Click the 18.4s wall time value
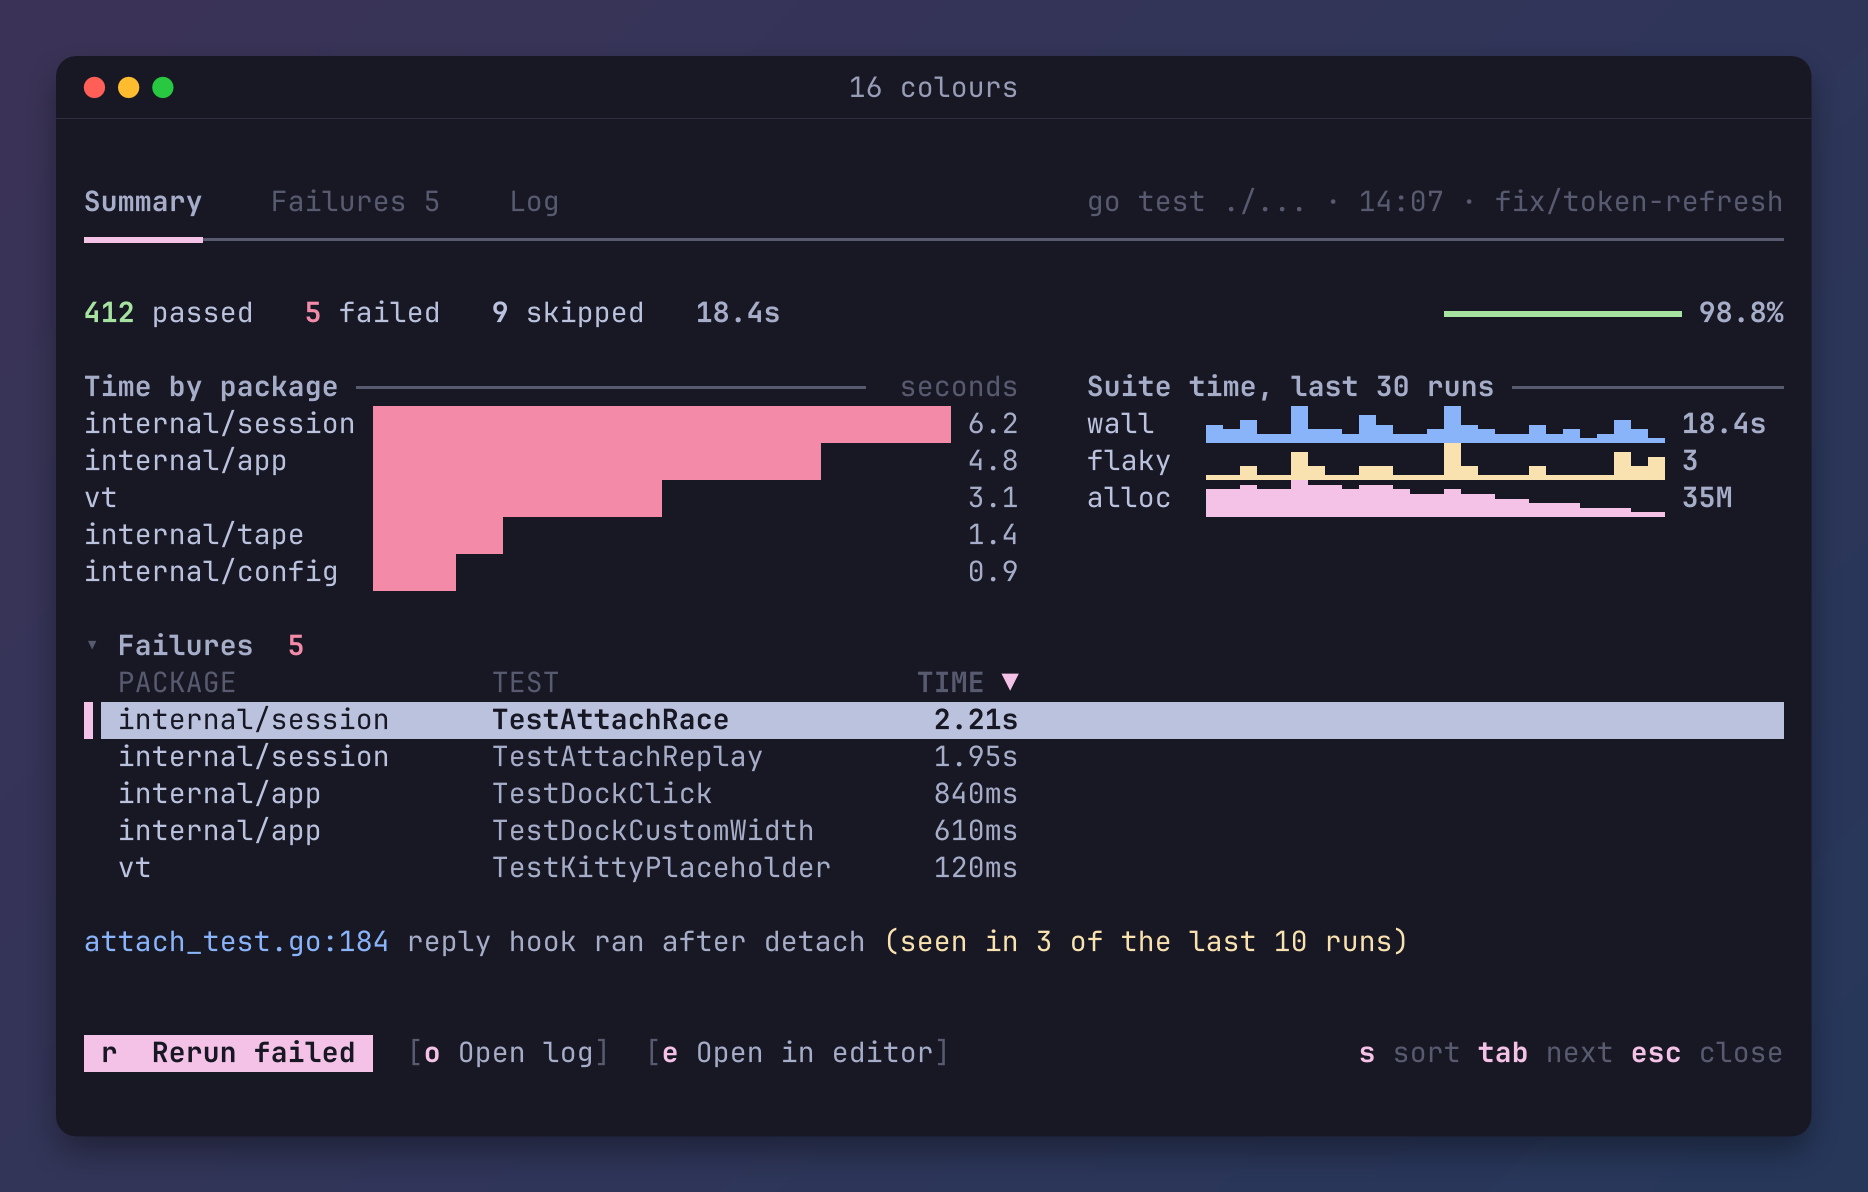 1724,424
